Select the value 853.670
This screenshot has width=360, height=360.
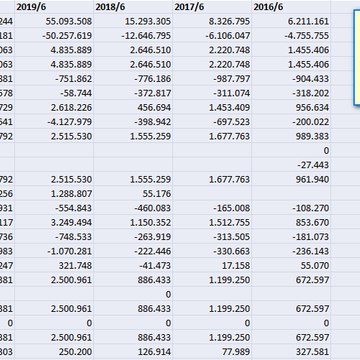click(x=291, y=222)
